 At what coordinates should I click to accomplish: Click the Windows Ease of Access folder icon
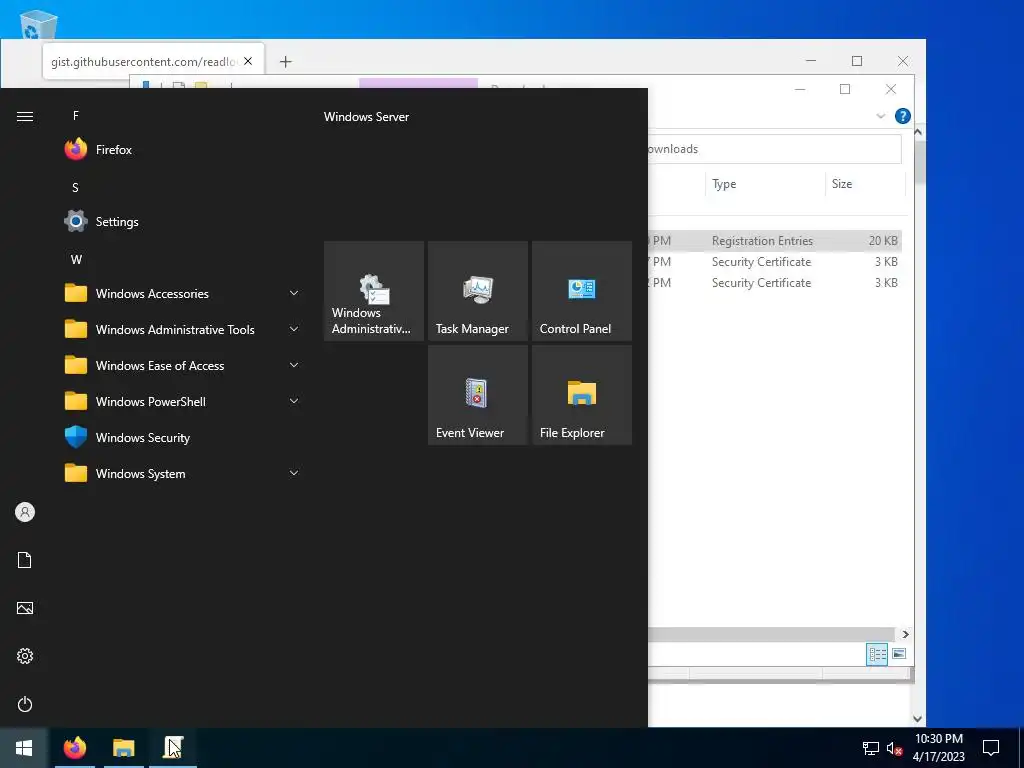(76, 365)
